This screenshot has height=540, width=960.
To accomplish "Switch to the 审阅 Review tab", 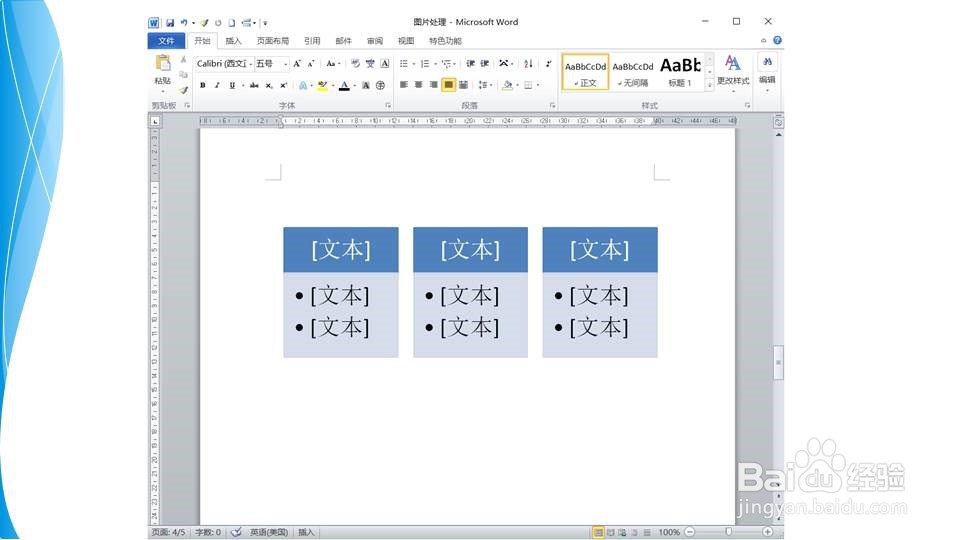I will [x=375, y=40].
